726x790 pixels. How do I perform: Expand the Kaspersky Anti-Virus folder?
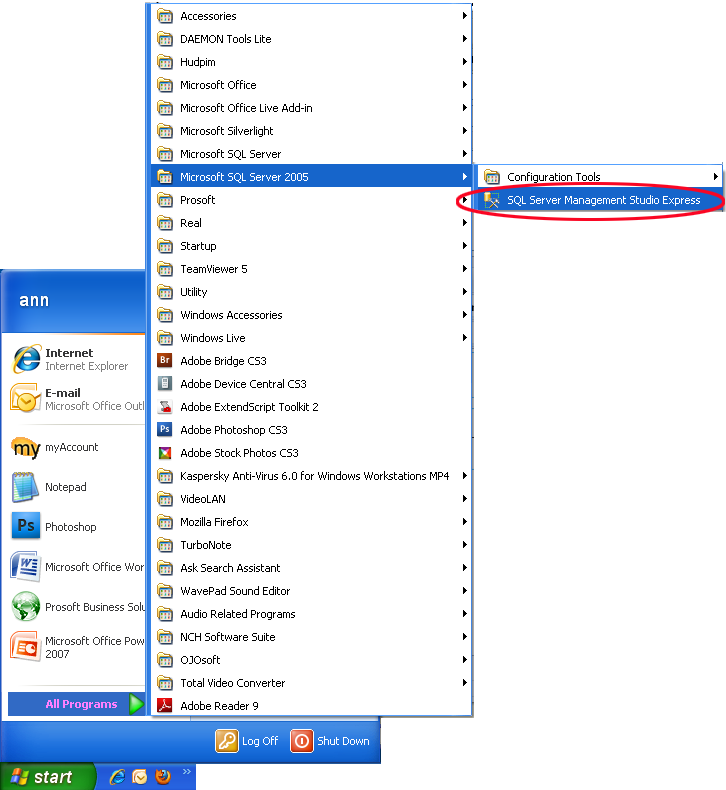tap(314, 476)
